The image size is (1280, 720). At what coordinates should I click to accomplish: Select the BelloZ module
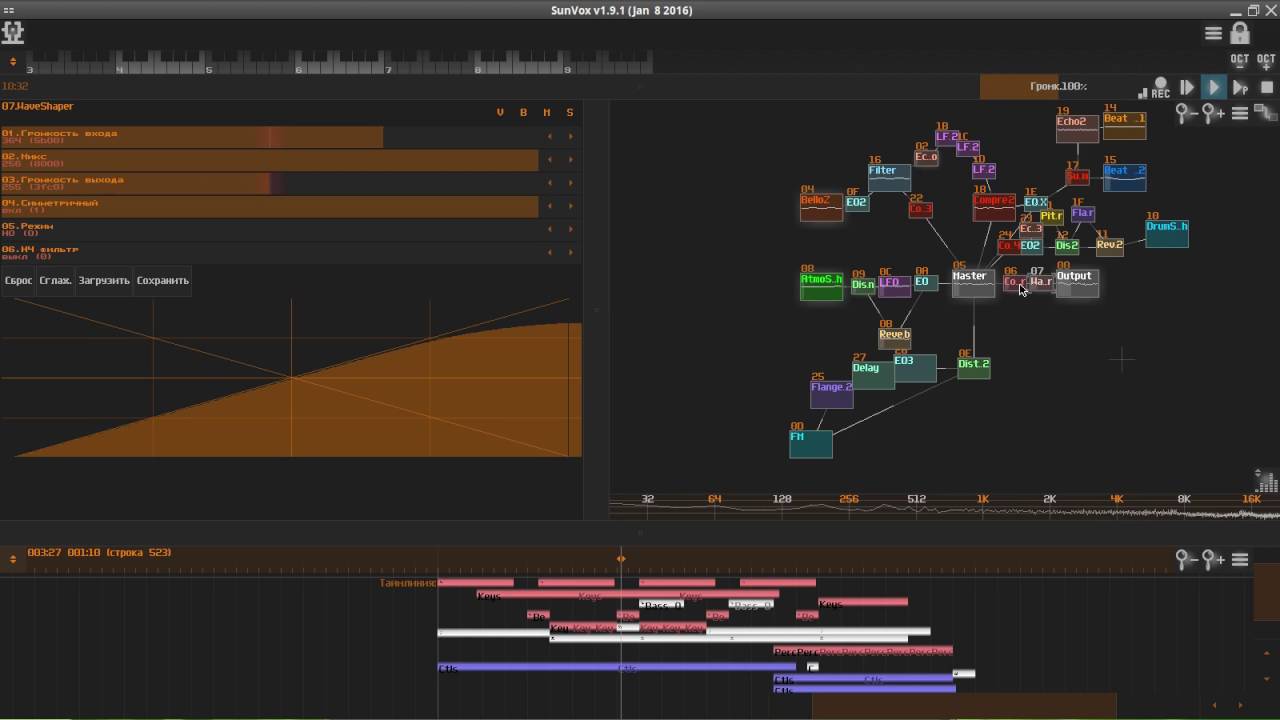(821, 207)
